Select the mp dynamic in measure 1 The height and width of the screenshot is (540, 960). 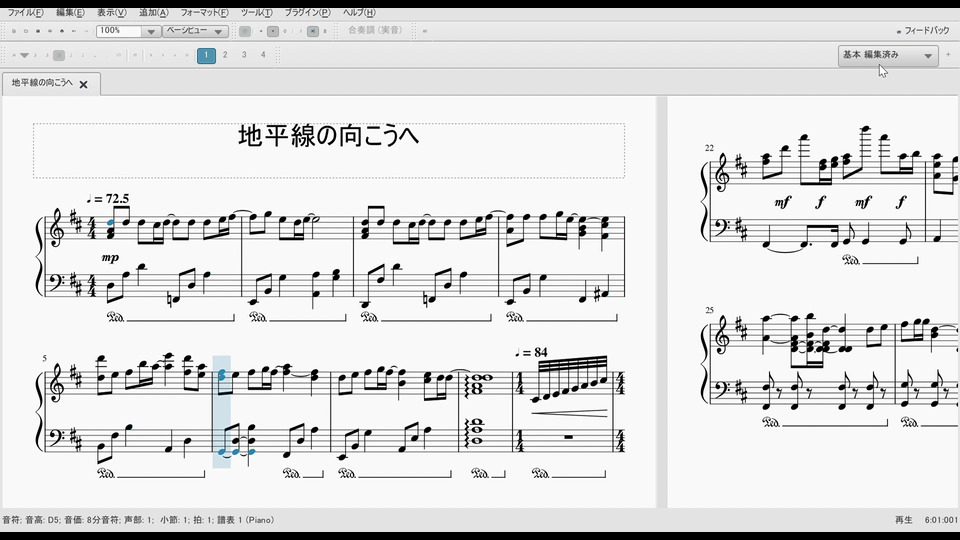click(110, 258)
